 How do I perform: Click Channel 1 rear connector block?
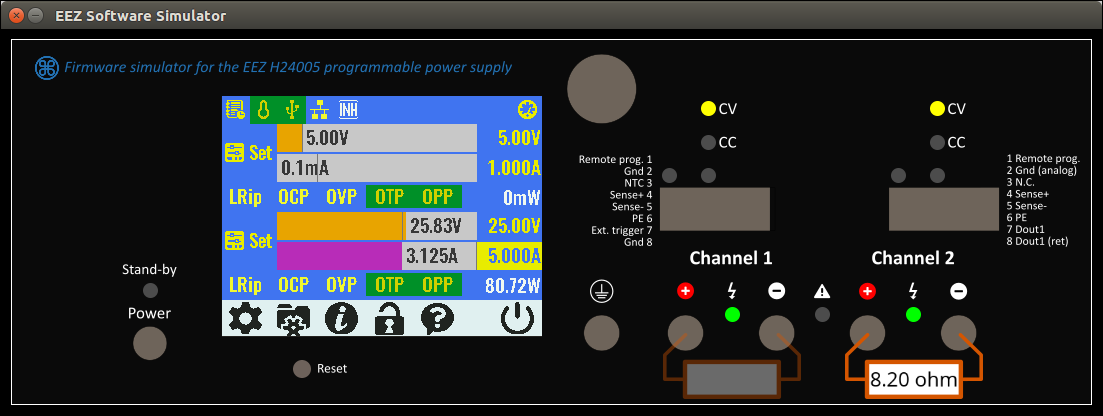(714, 209)
